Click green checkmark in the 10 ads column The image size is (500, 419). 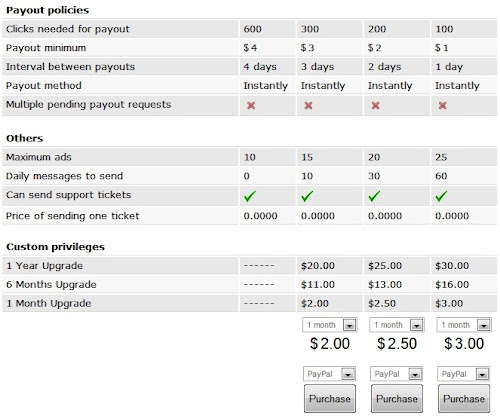coord(250,196)
